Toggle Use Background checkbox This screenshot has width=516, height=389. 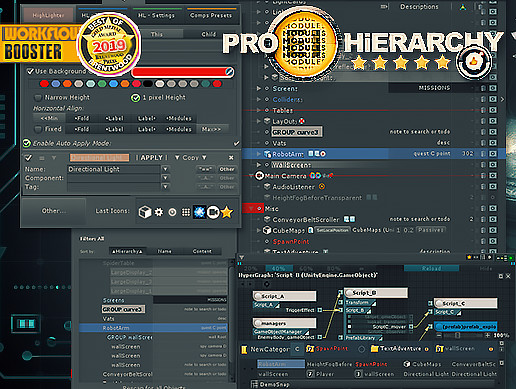pyautogui.click(x=30, y=71)
